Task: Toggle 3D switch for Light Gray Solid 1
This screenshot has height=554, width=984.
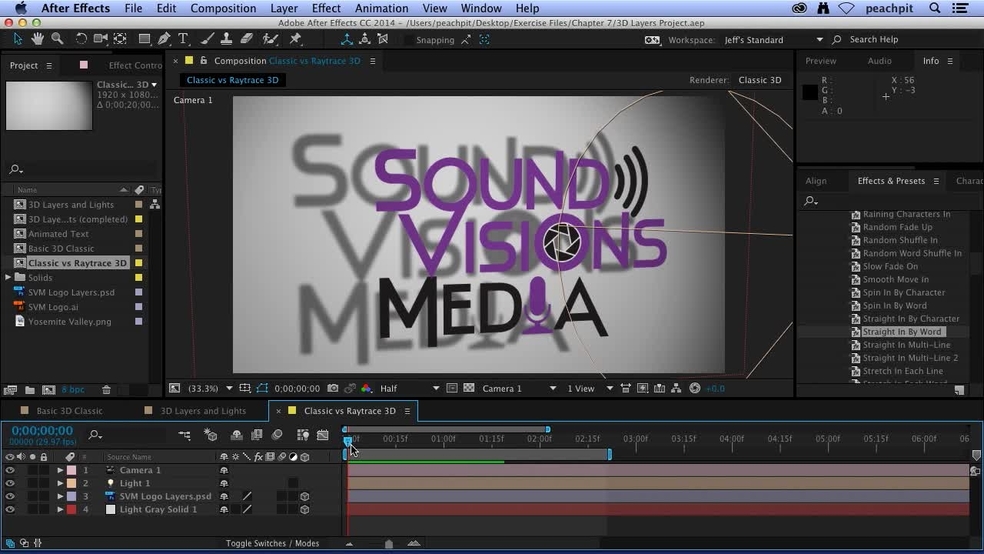Action: 304,509
